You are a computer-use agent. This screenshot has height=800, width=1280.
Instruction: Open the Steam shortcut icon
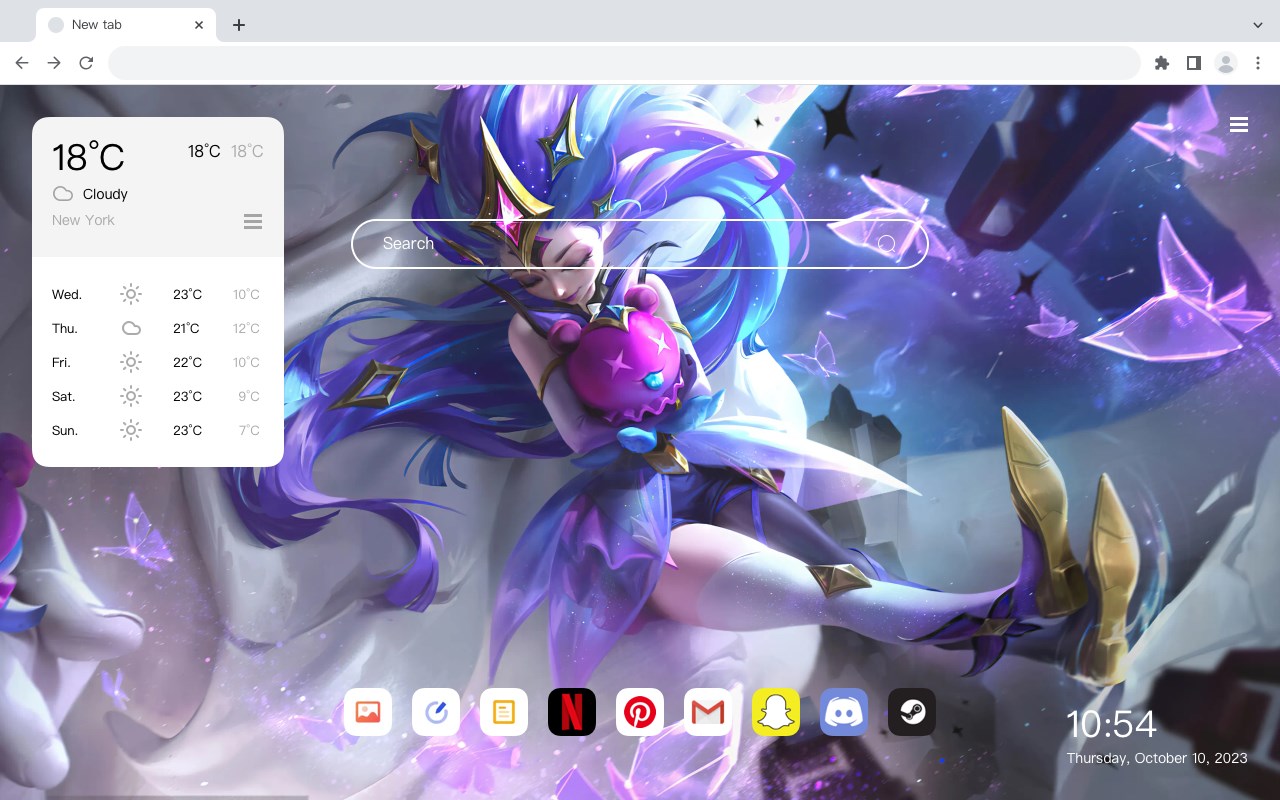point(912,712)
